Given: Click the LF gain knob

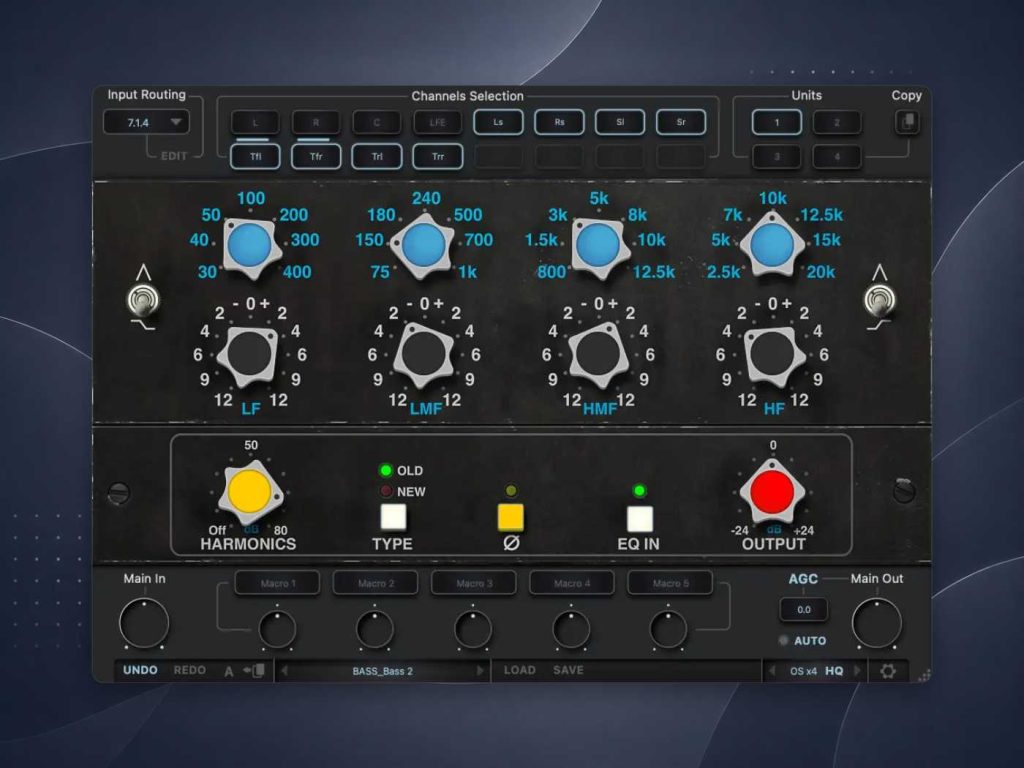Looking at the screenshot, I should 249,353.
